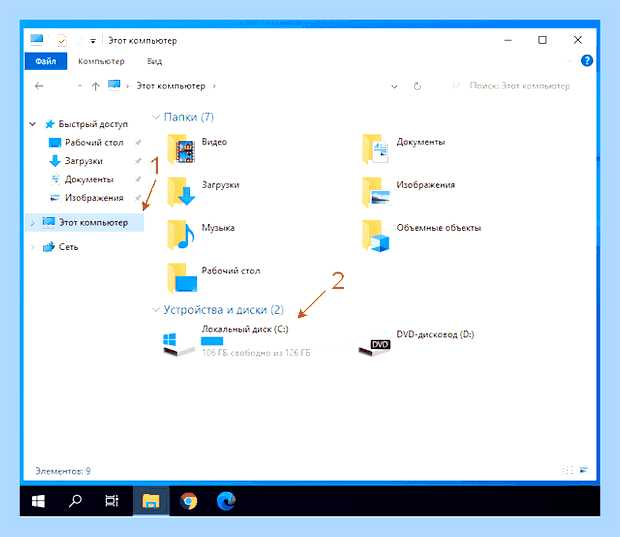Expand the Этот компьютер tree node
The image size is (620, 537).
32,223
